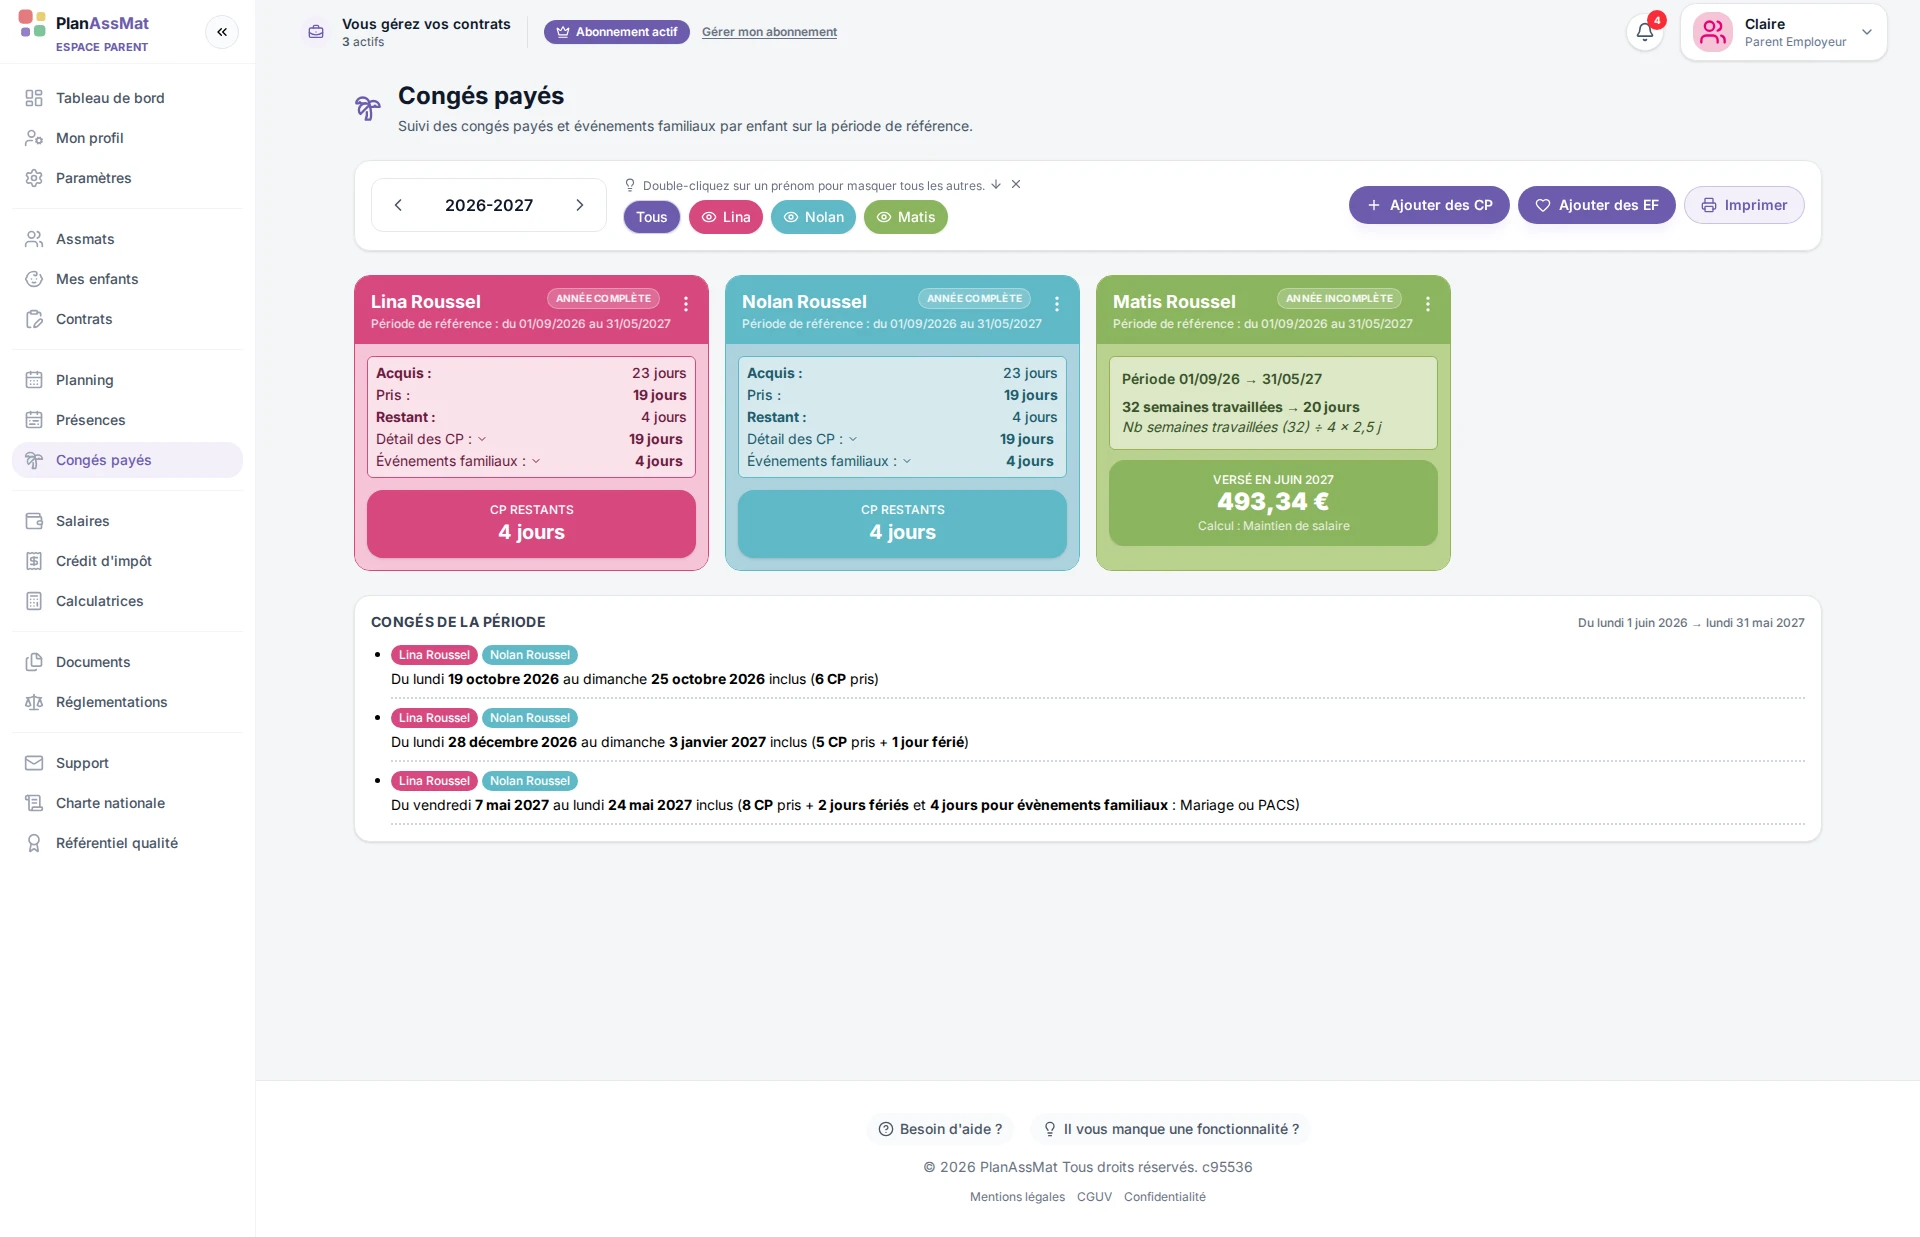Click Lina's CP restants 4 jours tile
The image size is (1920, 1237).
click(x=531, y=523)
